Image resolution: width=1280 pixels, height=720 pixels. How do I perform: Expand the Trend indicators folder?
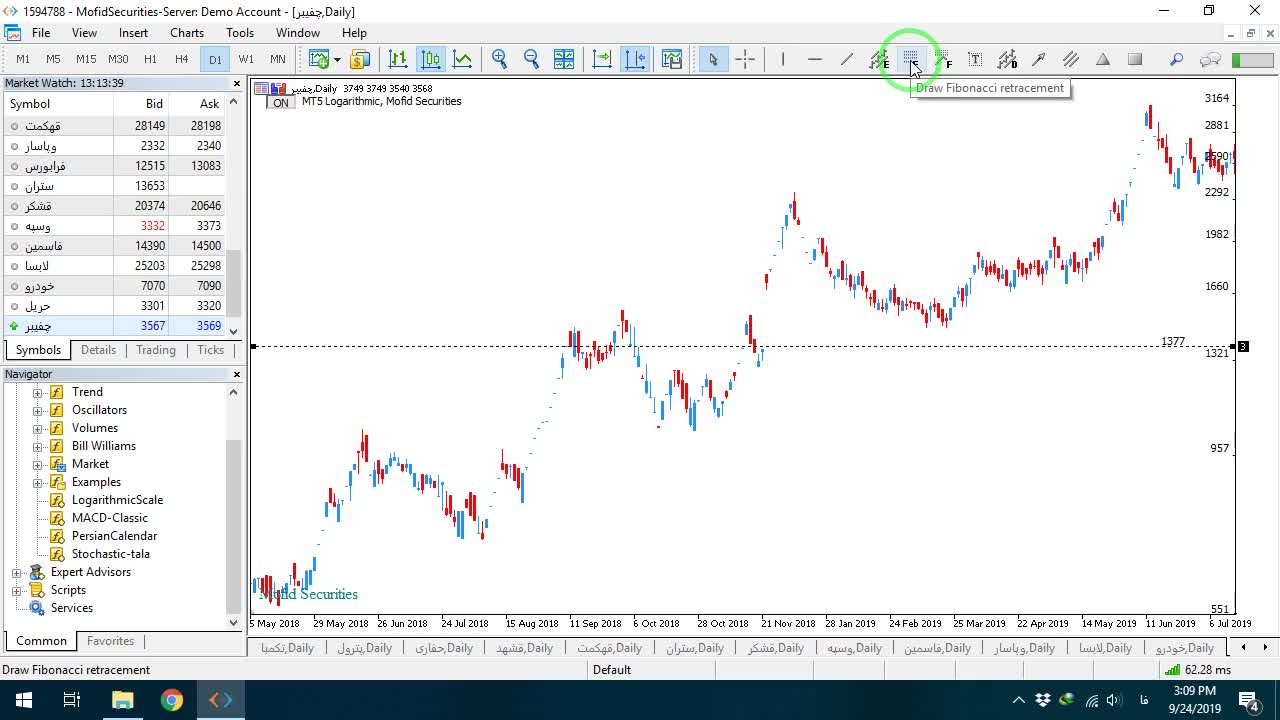point(38,392)
